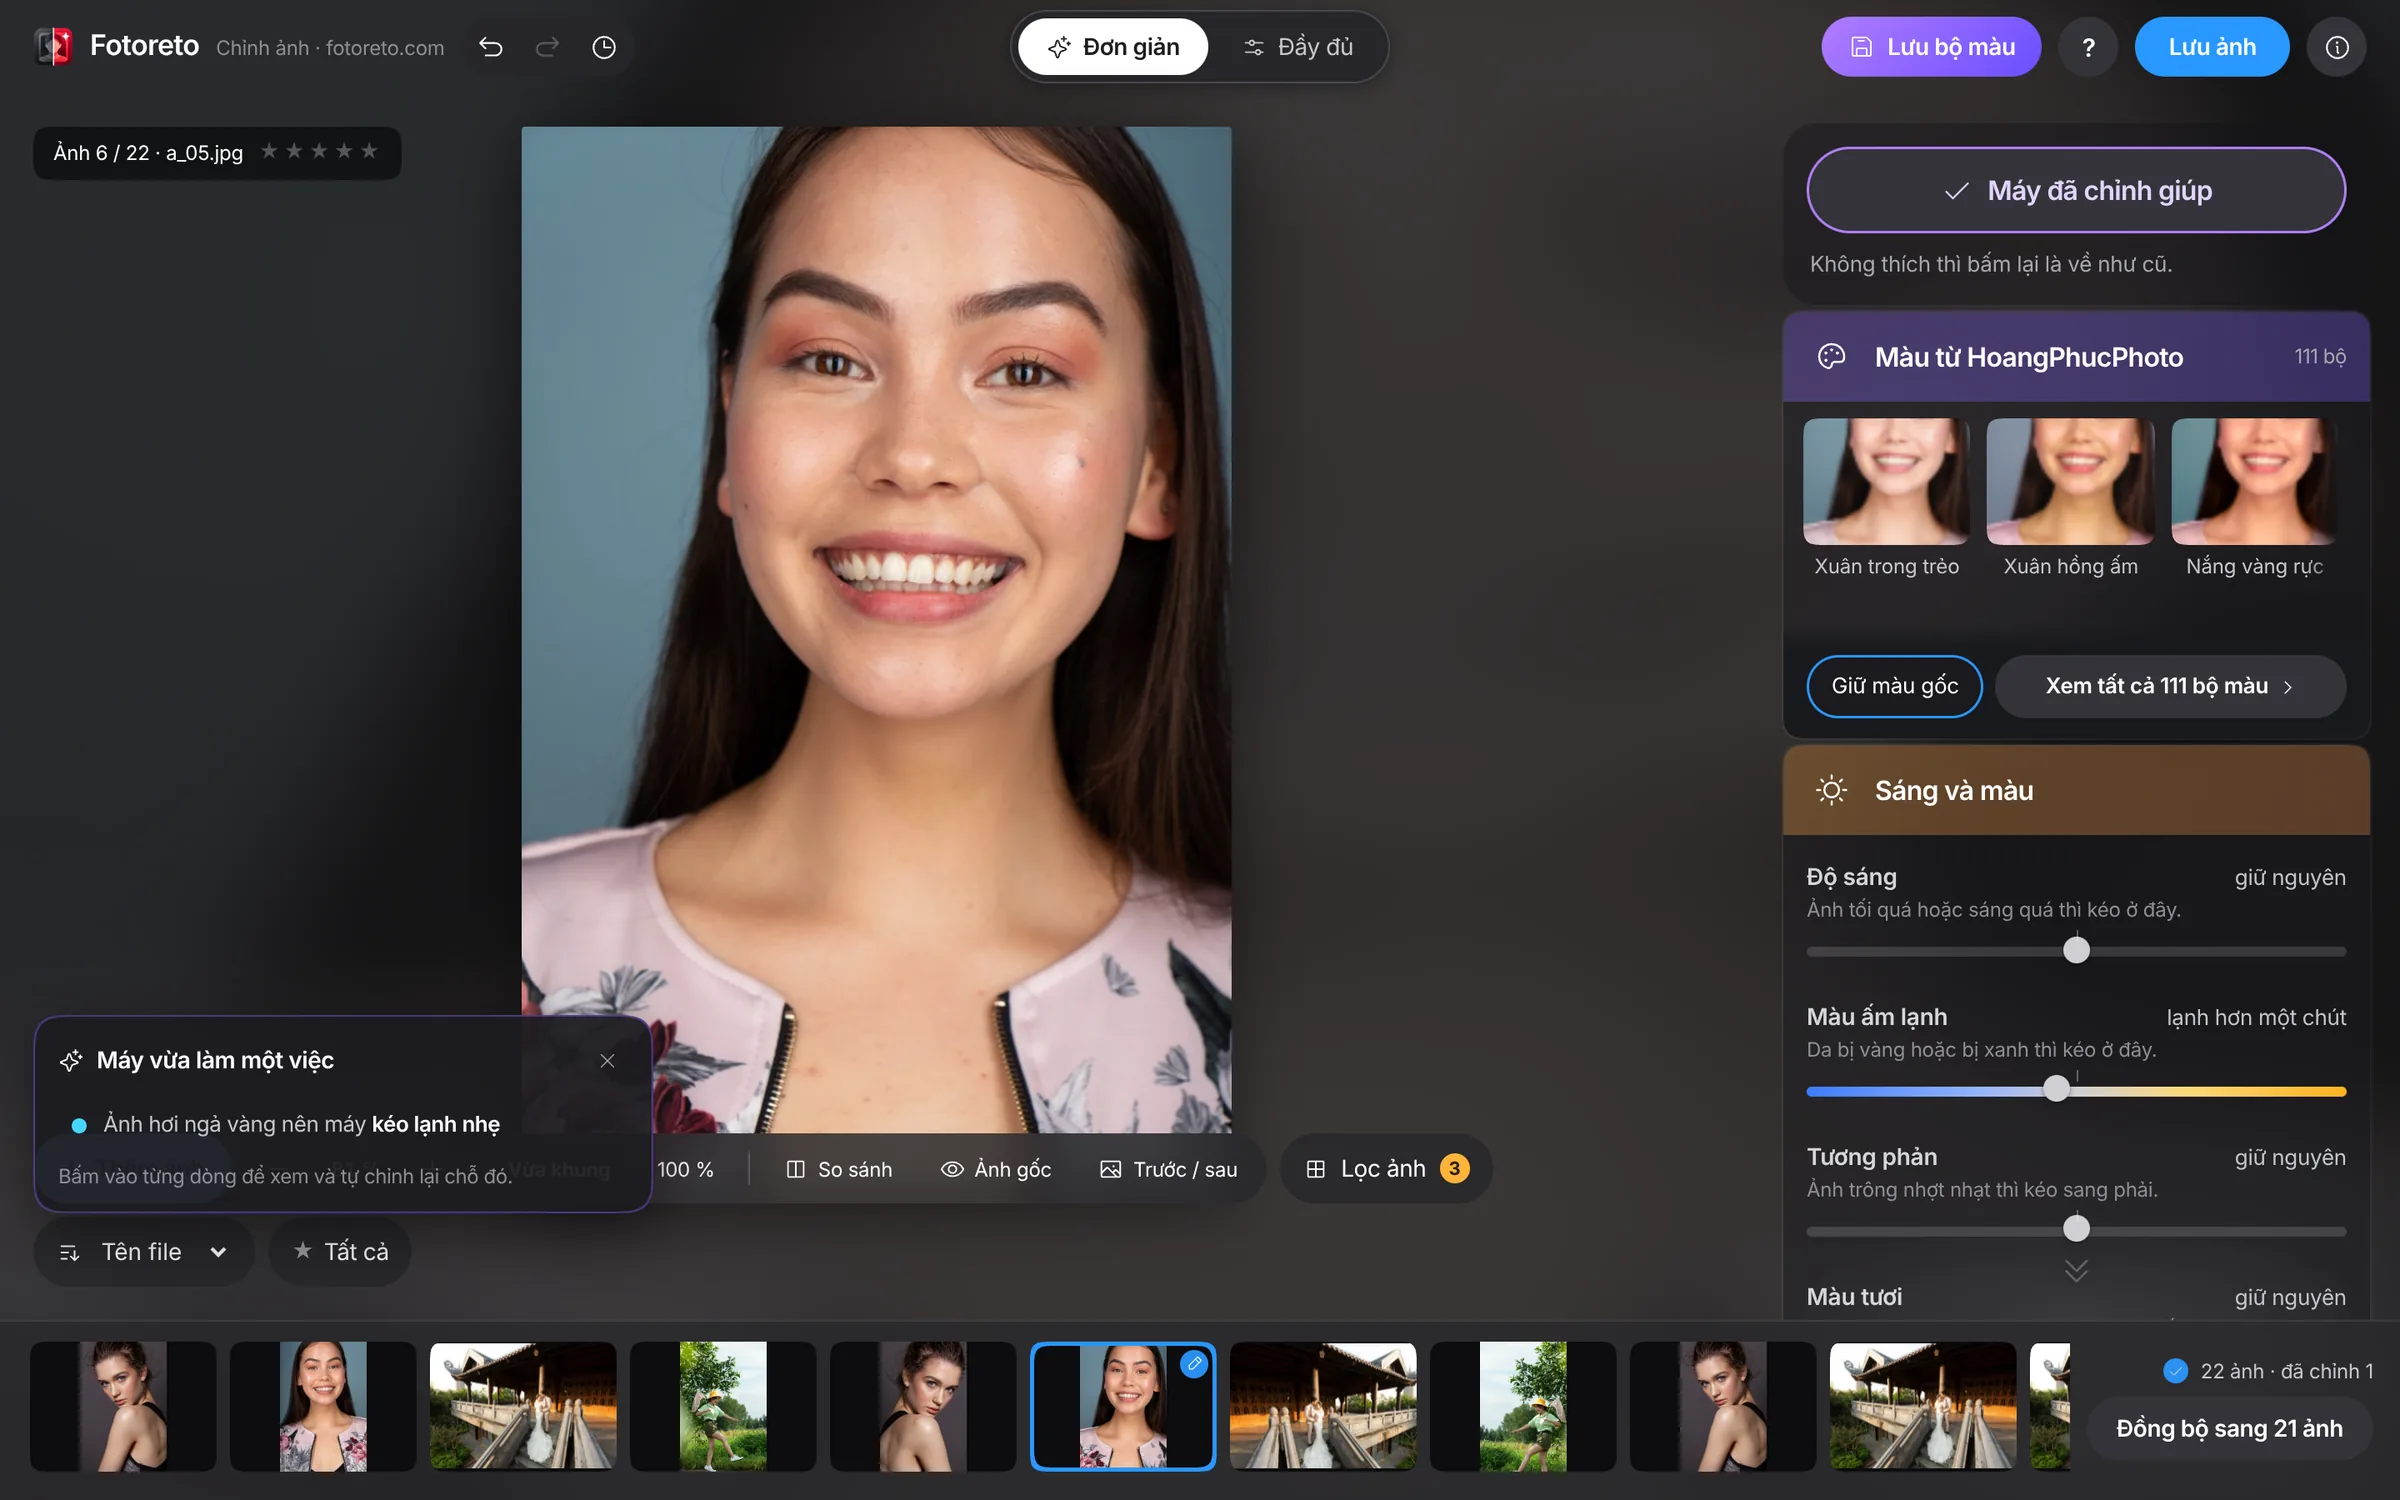Expand the panel using the double chevron
This screenshot has width=2400, height=1500.
tap(2076, 1271)
